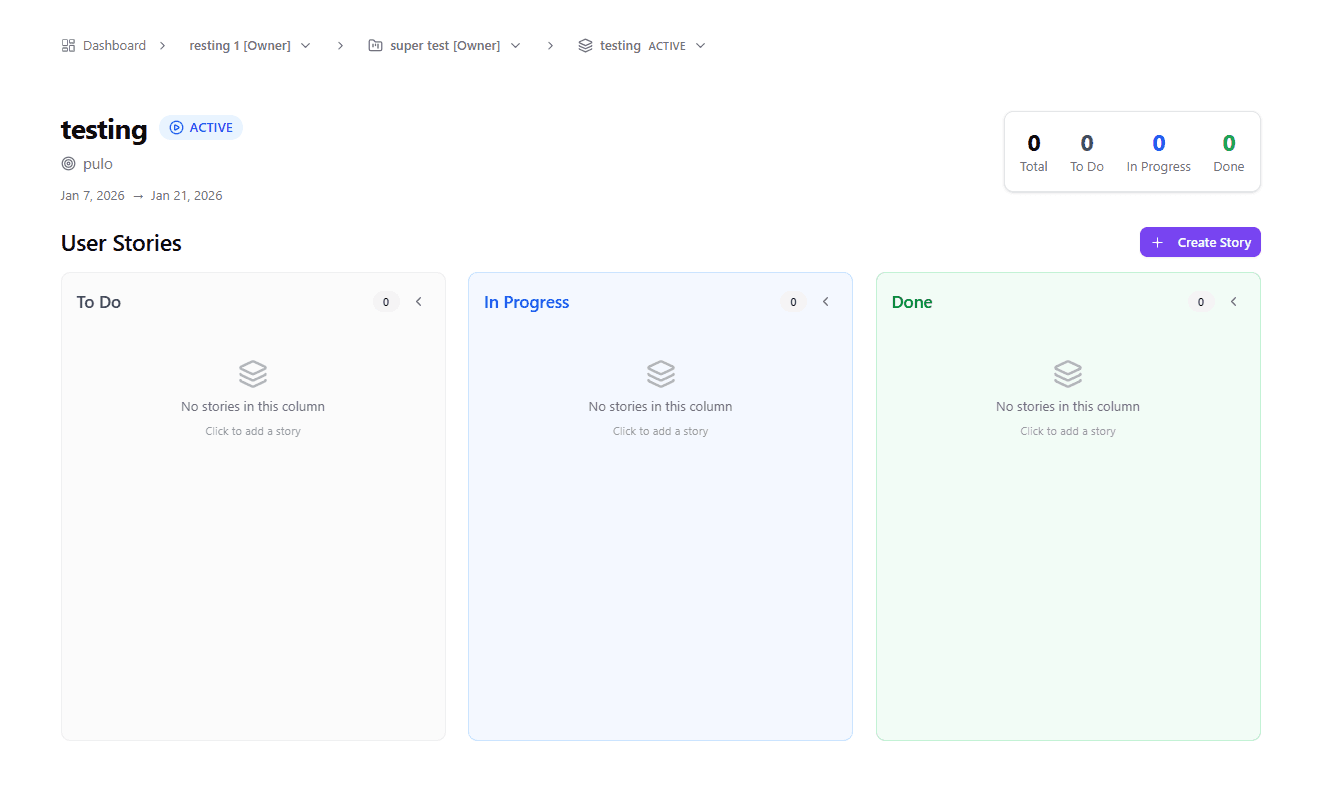Collapse the In Progress column
The width and height of the screenshot is (1340, 807).
coord(825,301)
